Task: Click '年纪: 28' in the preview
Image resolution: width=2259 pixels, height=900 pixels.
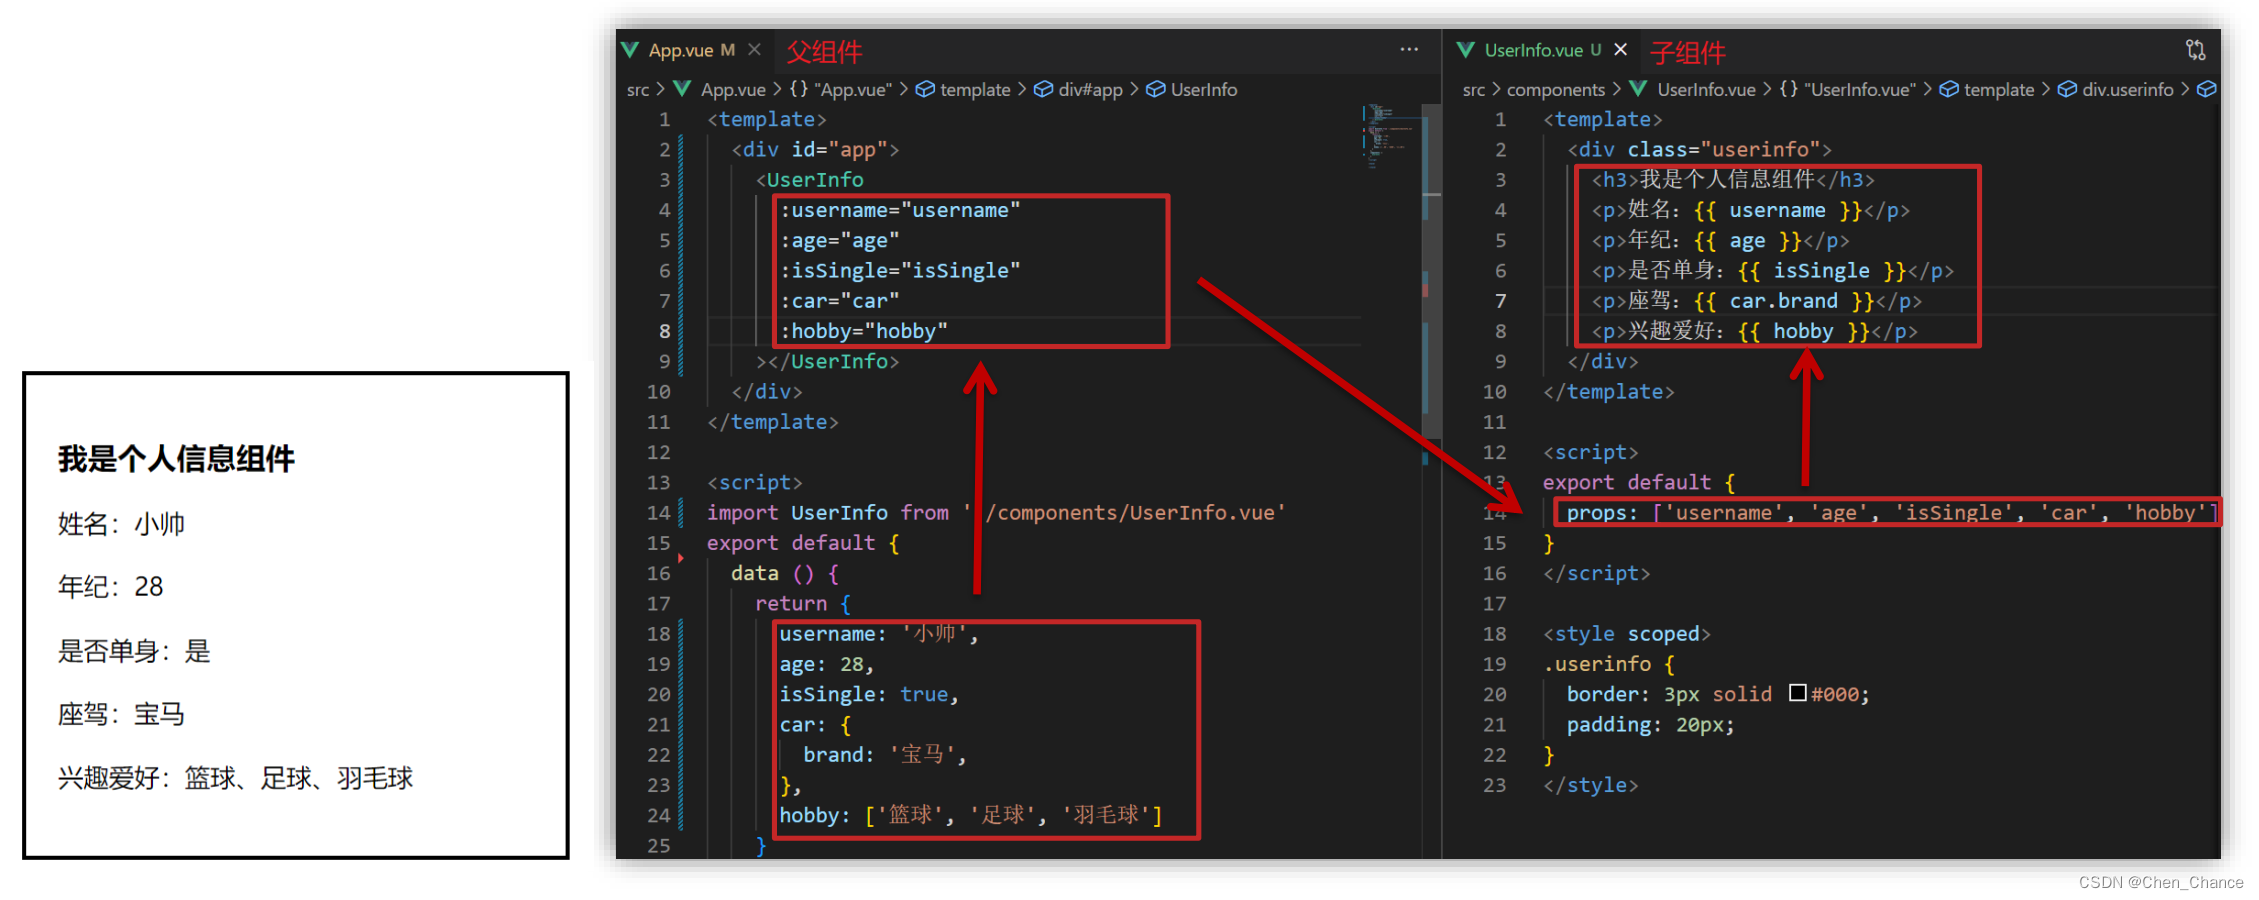Action: (x=110, y=587)
